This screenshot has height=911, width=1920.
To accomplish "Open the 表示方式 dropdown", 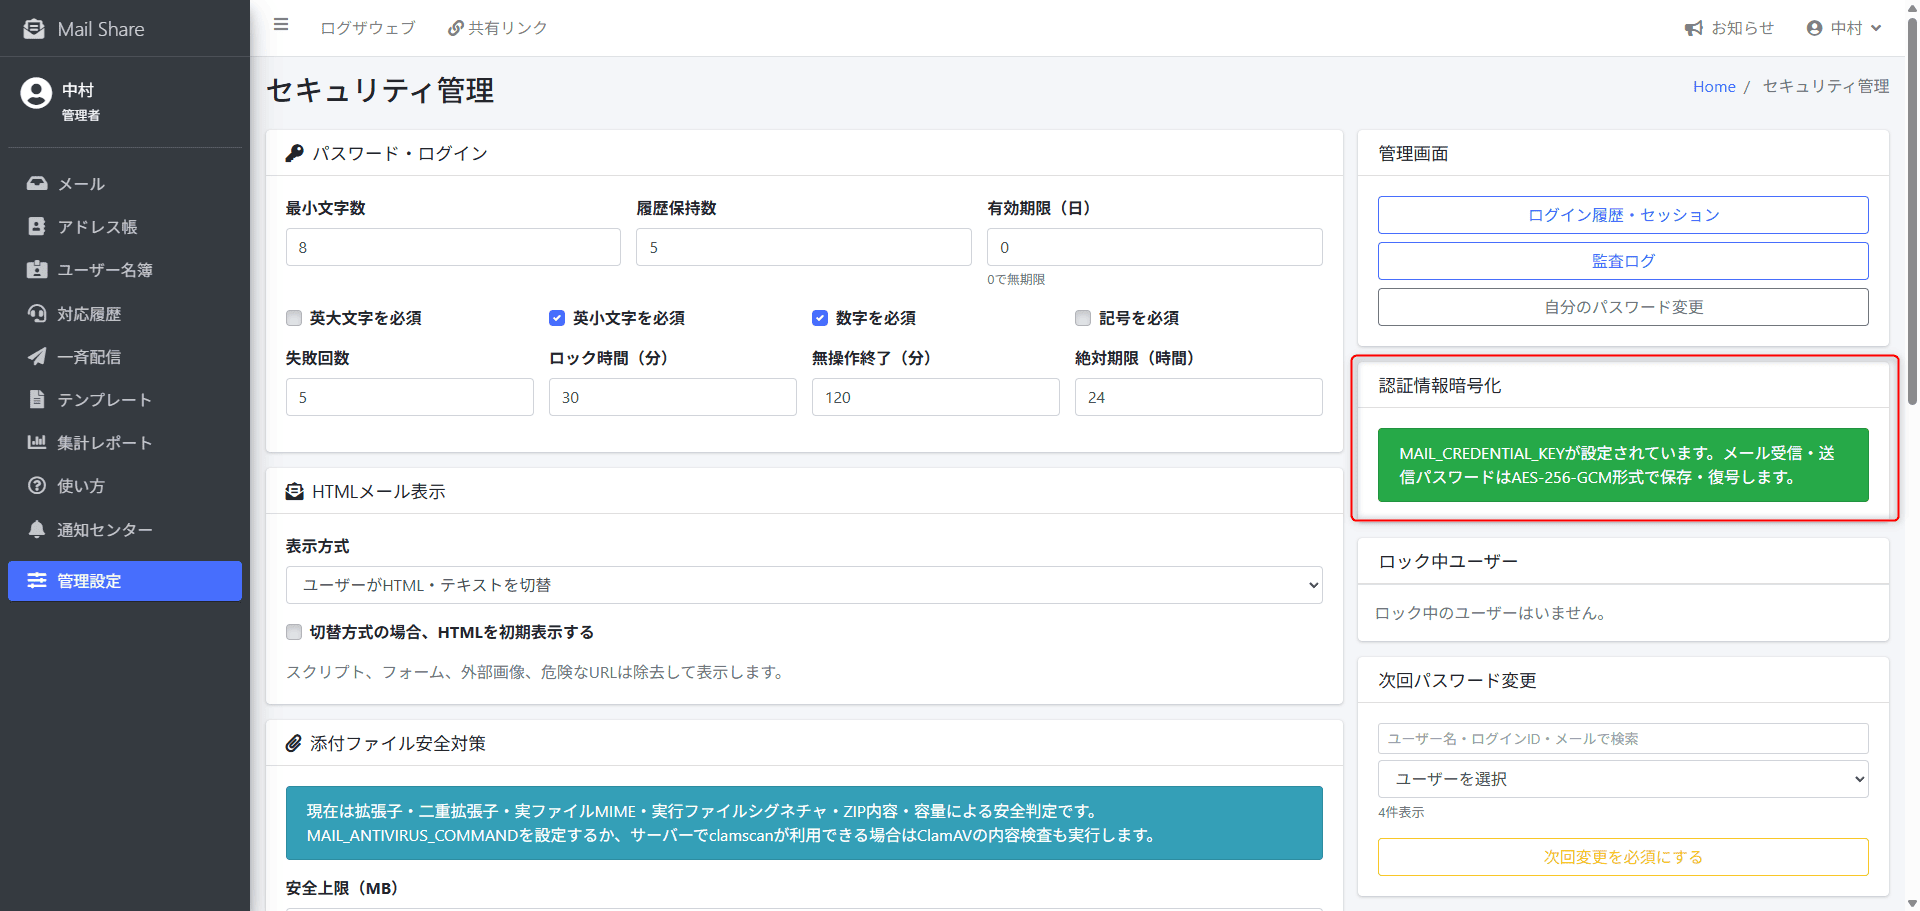I will click(x=804, y=585).
